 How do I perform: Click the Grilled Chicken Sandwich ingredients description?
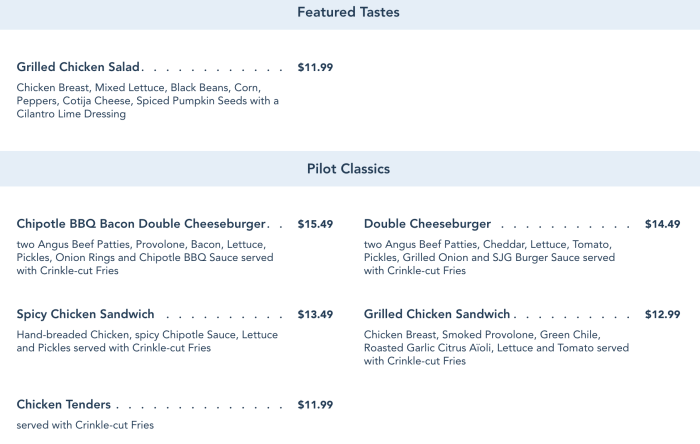(x=496, y=347)
